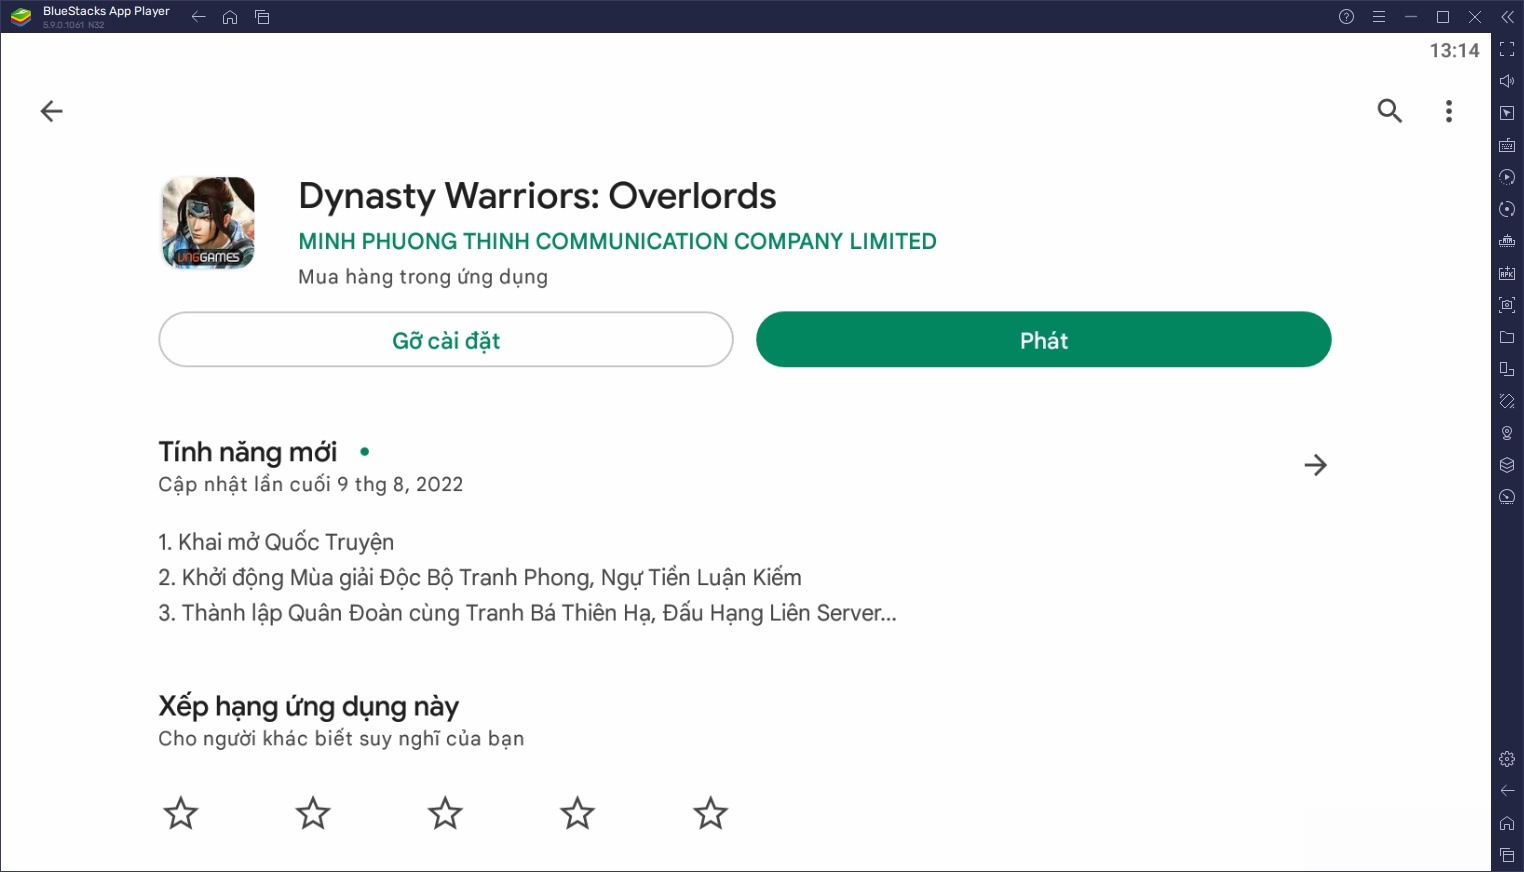Click the Tính năng mới heading
1524x872 pixels.
click(248, 452)
